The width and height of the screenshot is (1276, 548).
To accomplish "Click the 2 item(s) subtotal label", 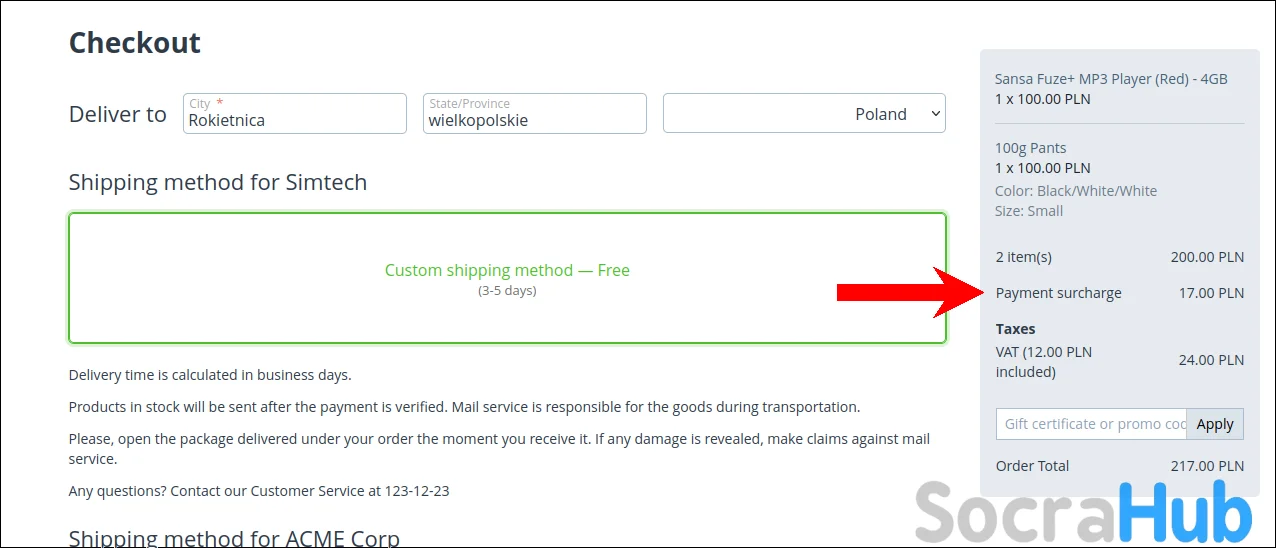I will click(1023, 257).
